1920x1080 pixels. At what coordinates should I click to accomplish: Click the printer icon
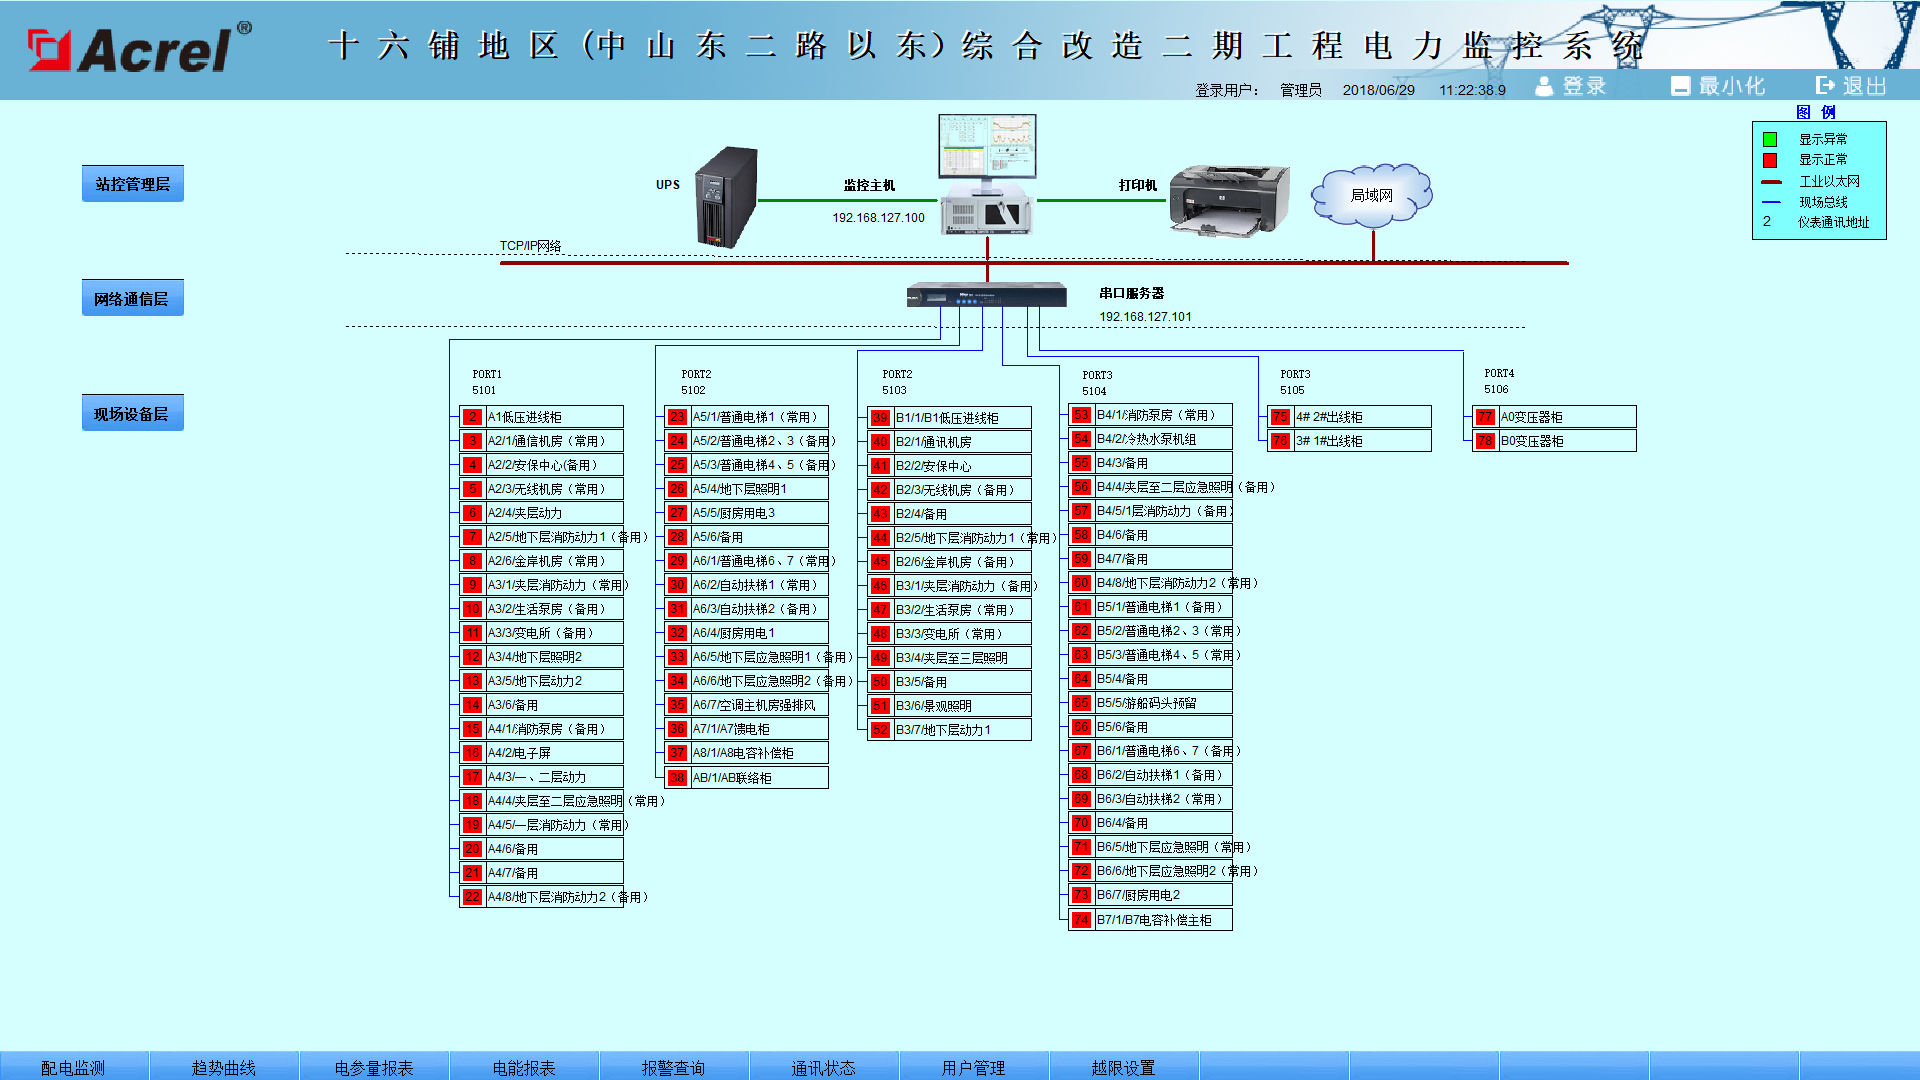[1229, 201]
